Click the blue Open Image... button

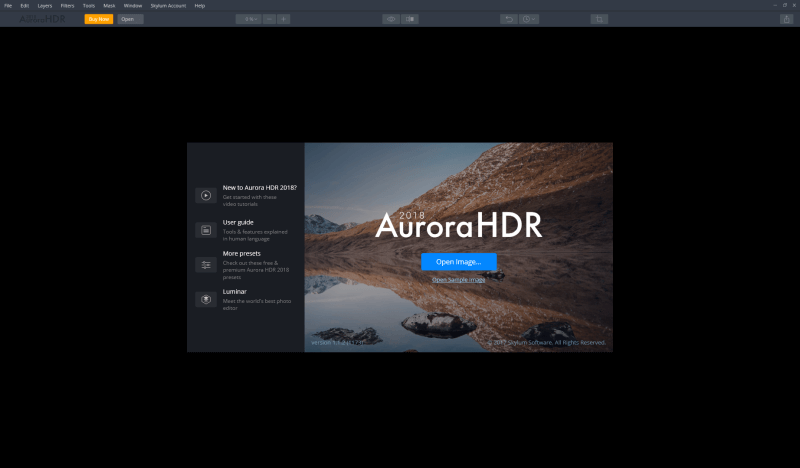click(459, 262)
